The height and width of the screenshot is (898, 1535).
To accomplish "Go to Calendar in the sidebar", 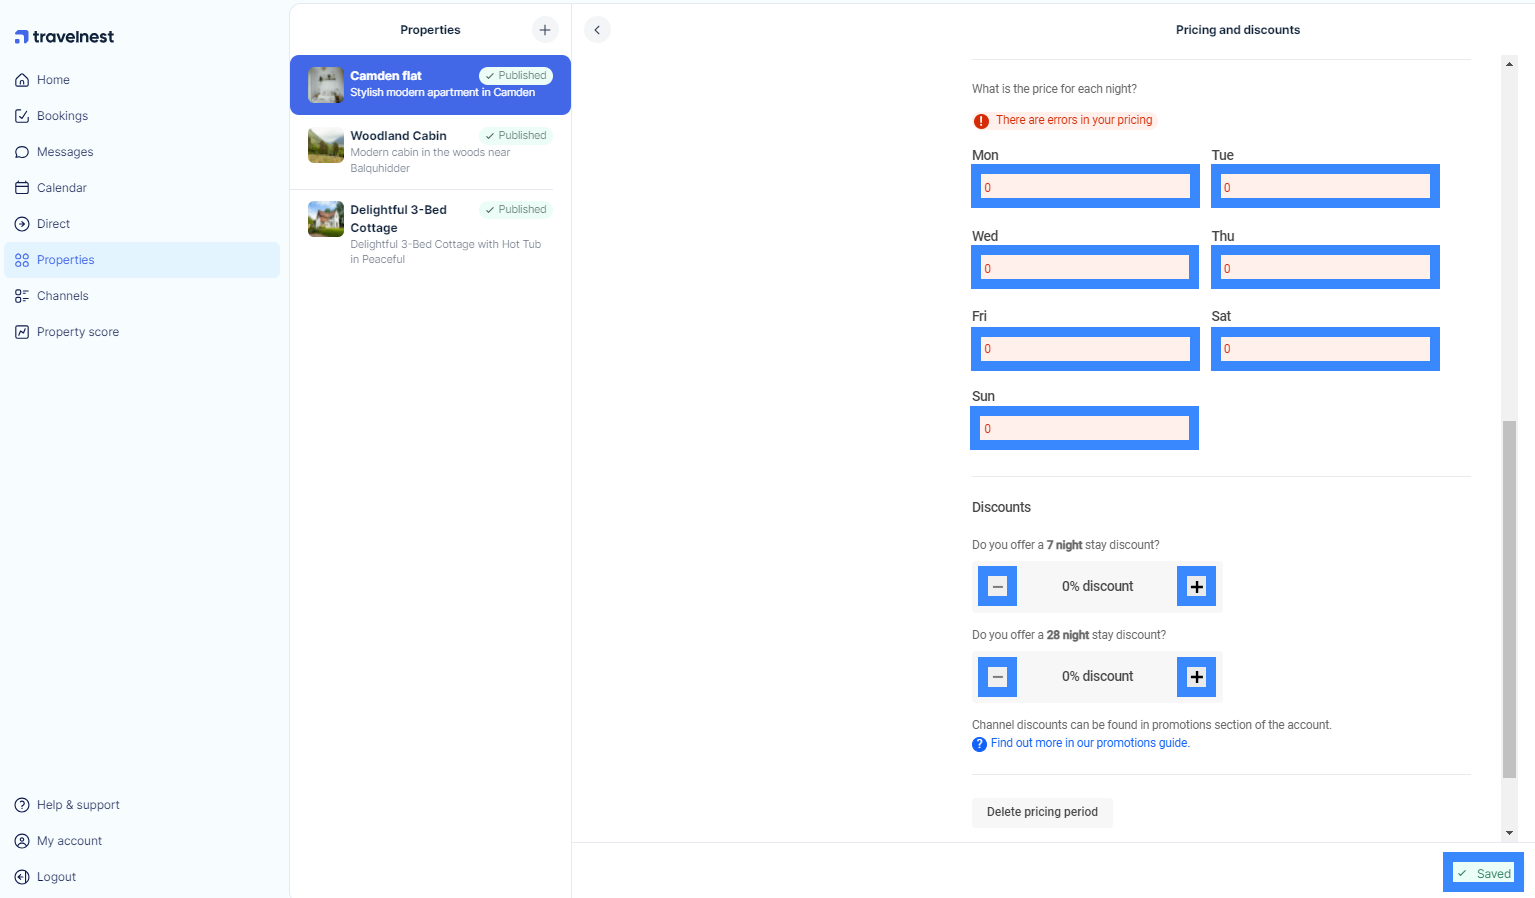I will (x=61, y=188).
